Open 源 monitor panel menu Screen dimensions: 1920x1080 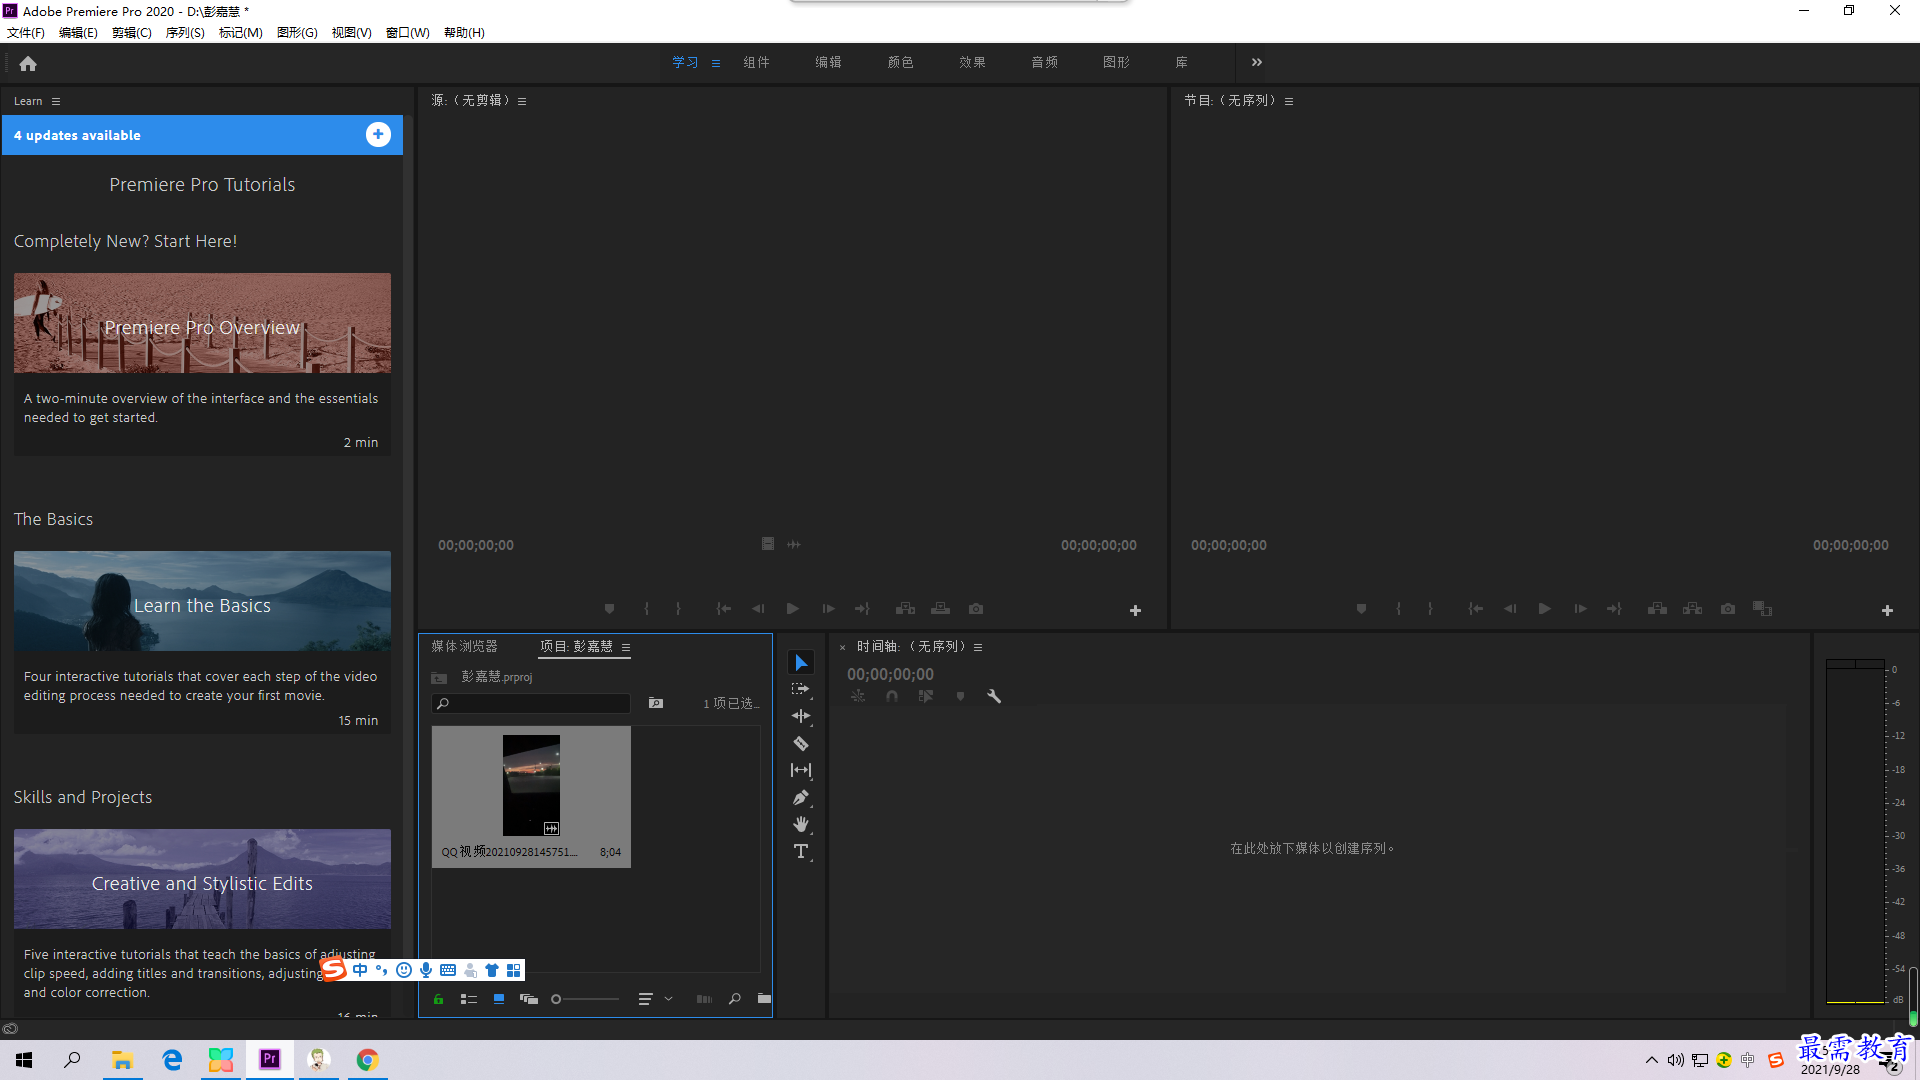click(x=522, y=101)
